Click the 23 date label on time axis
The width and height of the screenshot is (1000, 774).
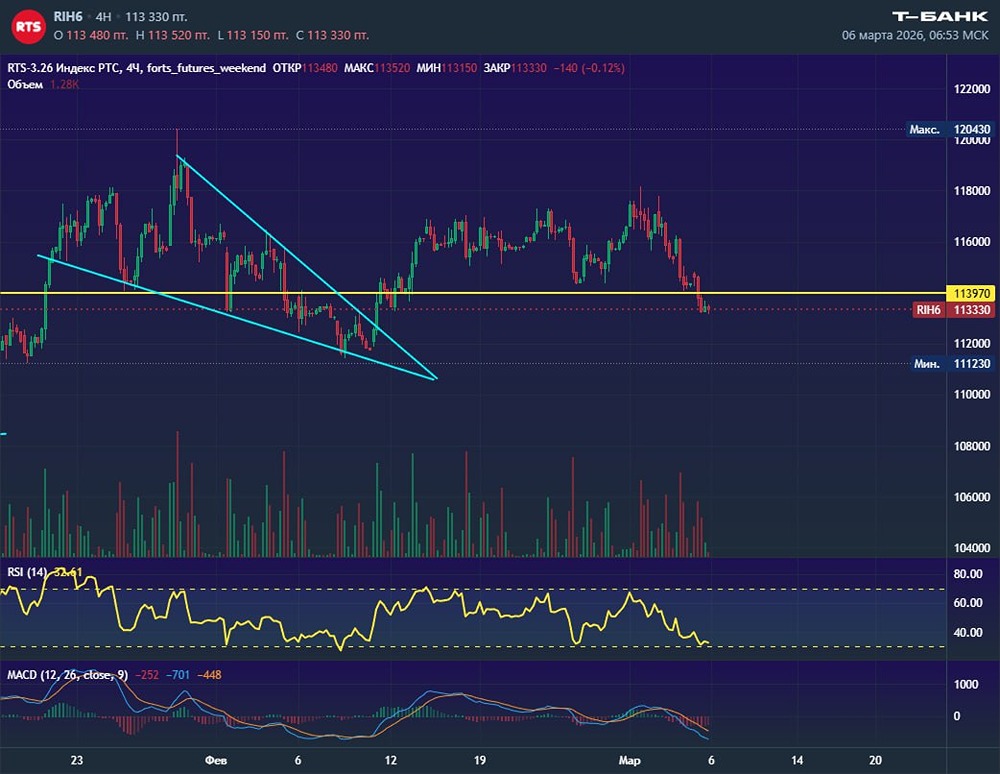(77, 760)
